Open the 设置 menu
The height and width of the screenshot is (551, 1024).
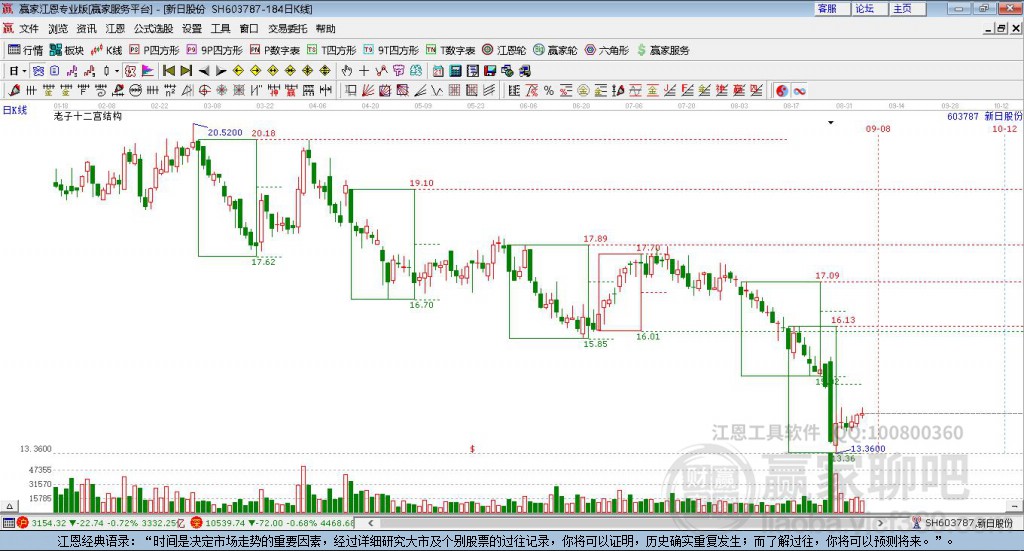[192, 29]
